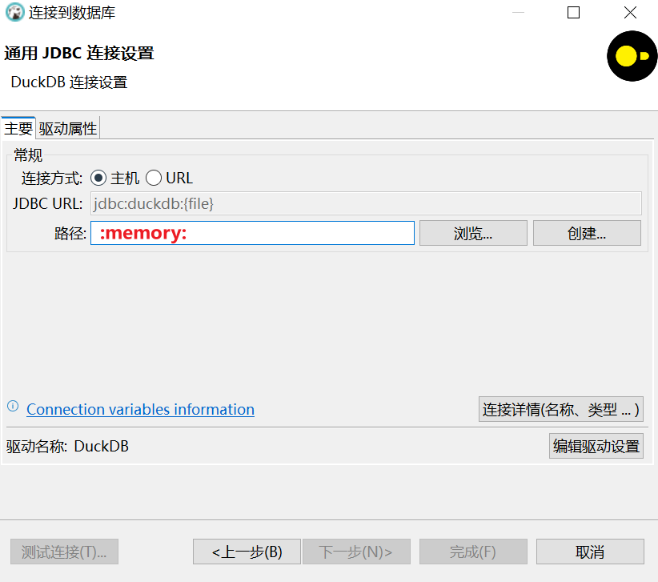Click the 编辑驱动设置 button
Viewport: 658px width, 582px height.
[x=596, y=446]
